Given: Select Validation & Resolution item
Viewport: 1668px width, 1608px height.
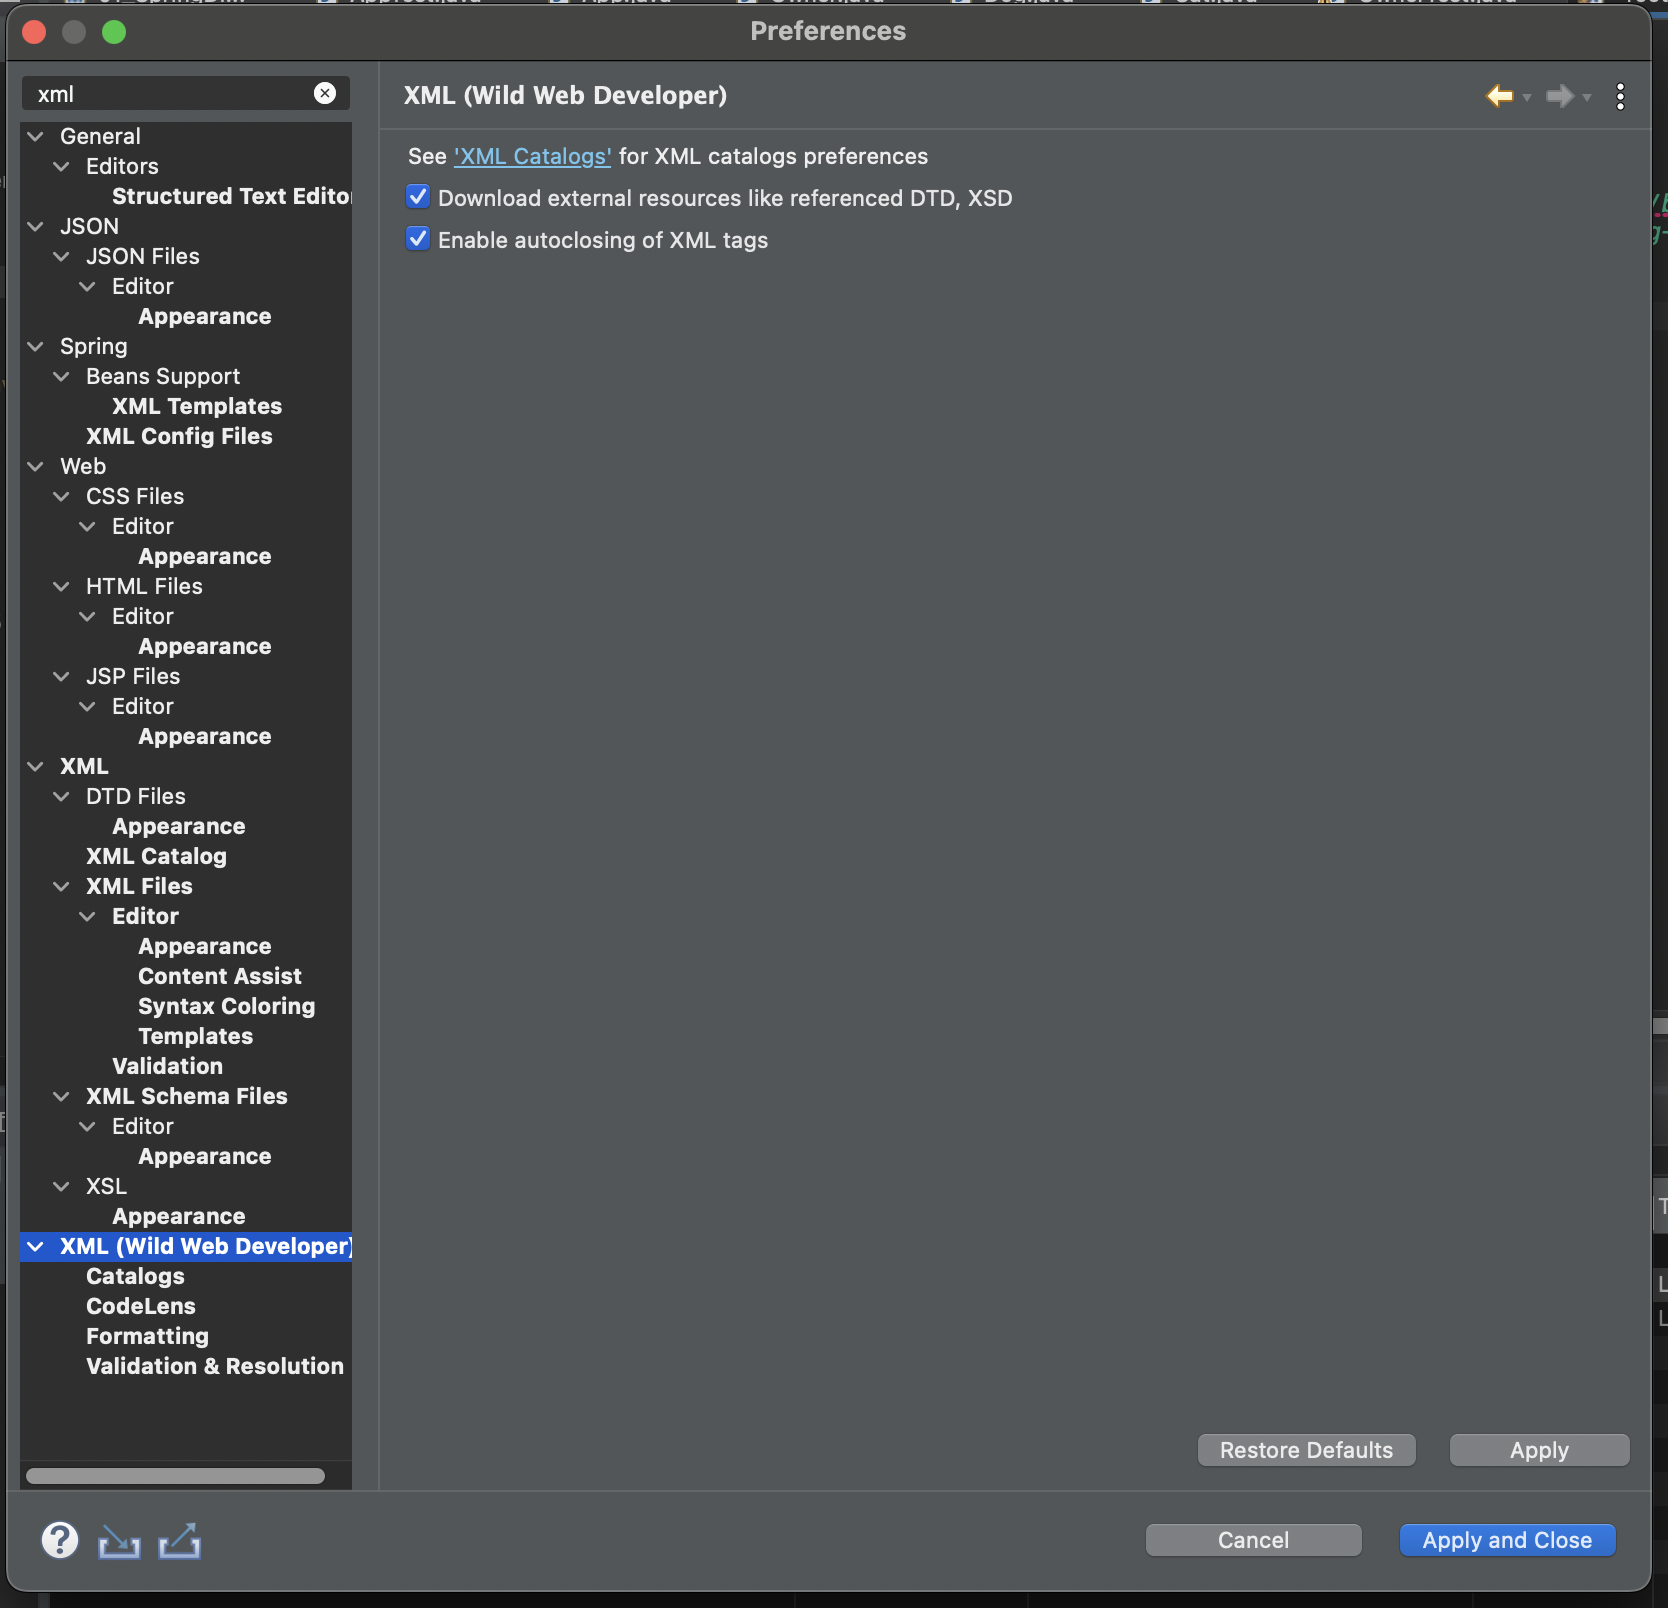Looking at the screenshot, I should tap(215, 1366).
